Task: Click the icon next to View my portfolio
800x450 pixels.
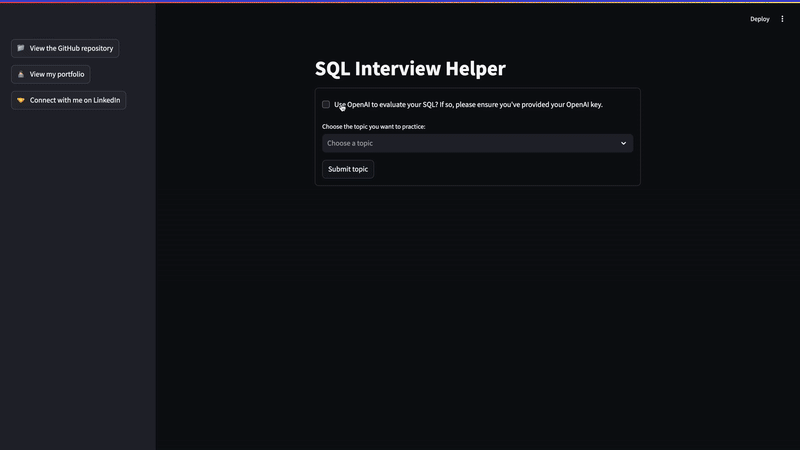Action: point(21,74)
